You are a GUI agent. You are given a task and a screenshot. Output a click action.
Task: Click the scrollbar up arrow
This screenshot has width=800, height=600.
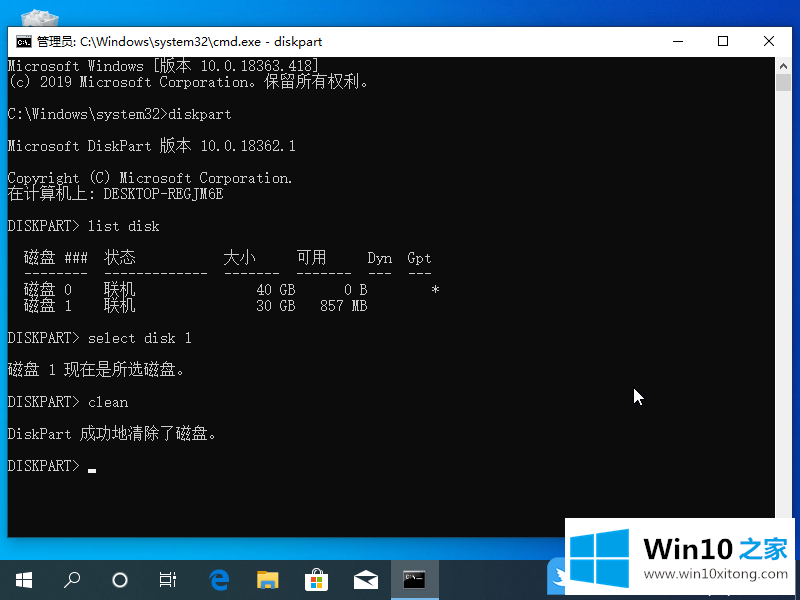784,65
